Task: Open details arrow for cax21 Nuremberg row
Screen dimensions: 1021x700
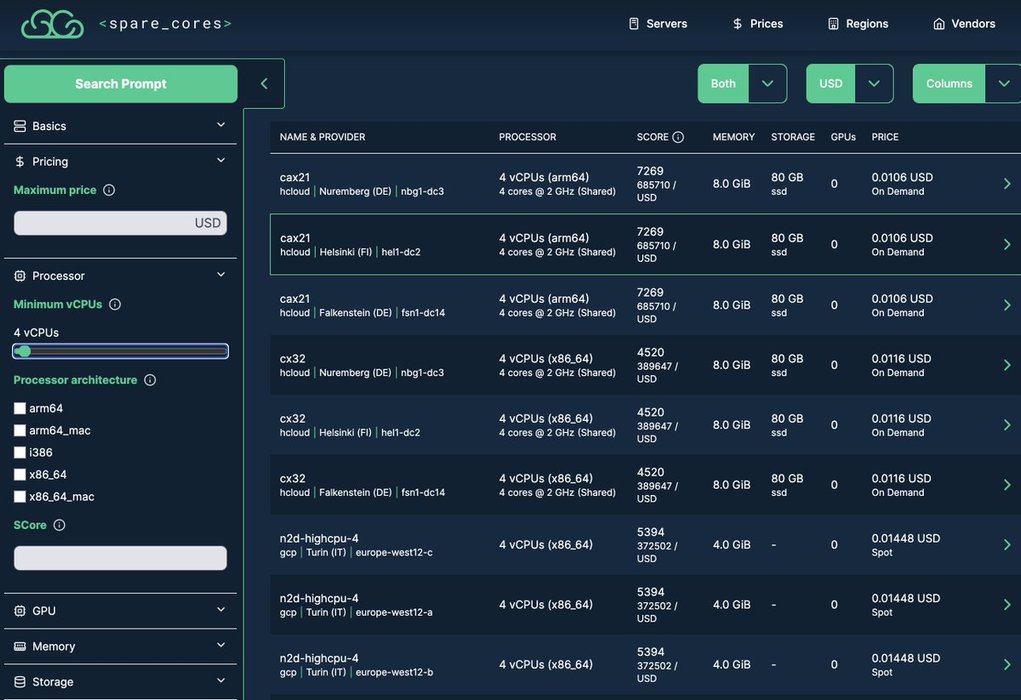Action: [1006, 184]
